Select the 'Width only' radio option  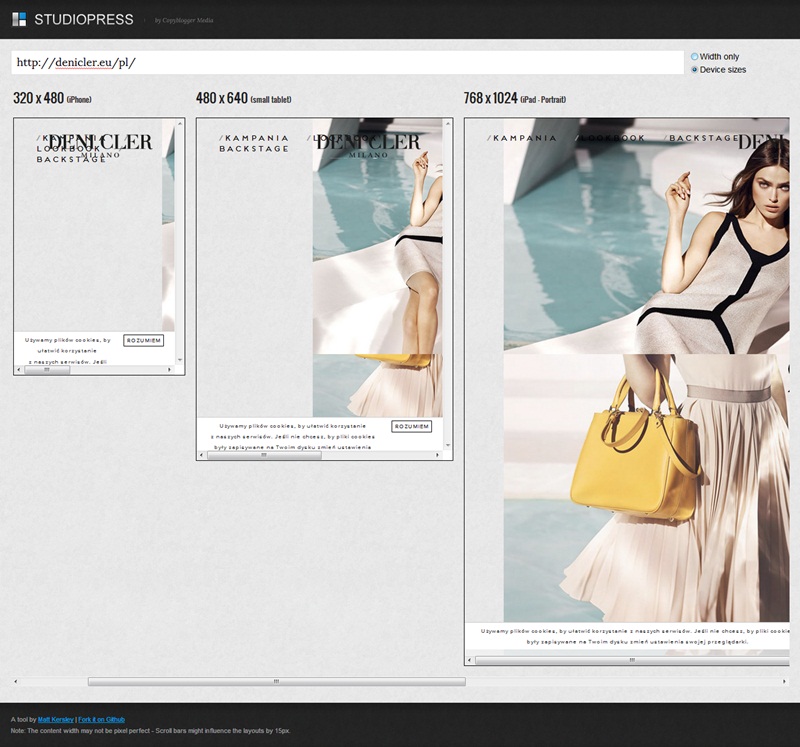pyautogui.click(x=694, y=57)
